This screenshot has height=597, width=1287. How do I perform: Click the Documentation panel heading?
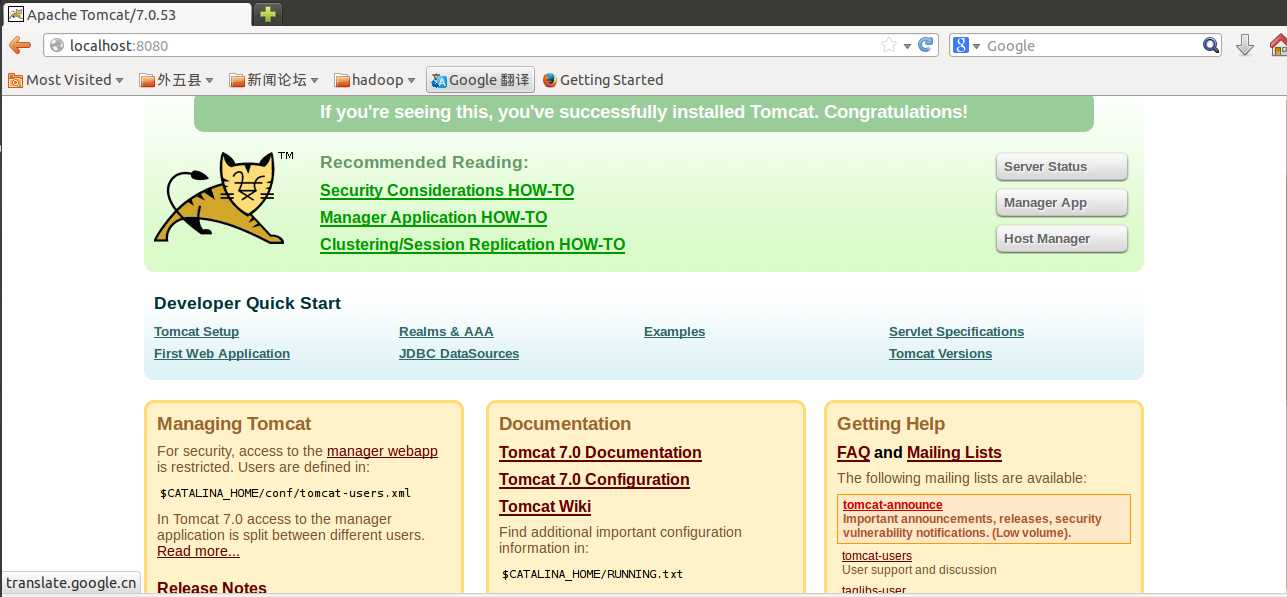(565, 424)
